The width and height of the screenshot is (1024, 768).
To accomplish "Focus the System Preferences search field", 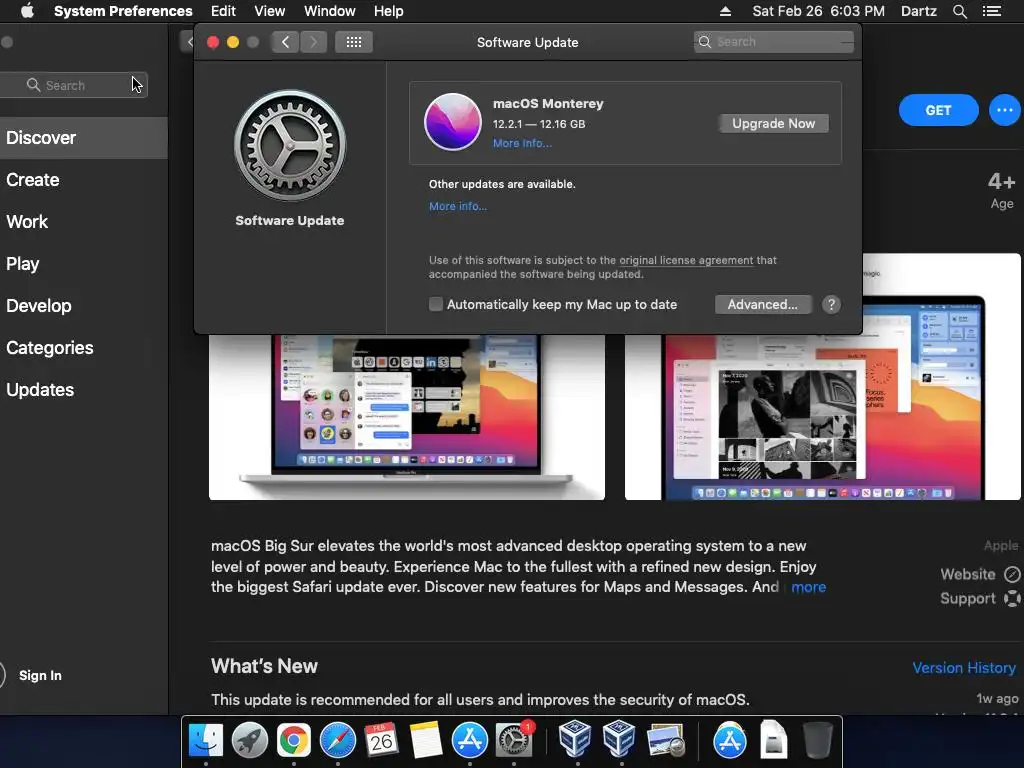I will pos(774,42).
